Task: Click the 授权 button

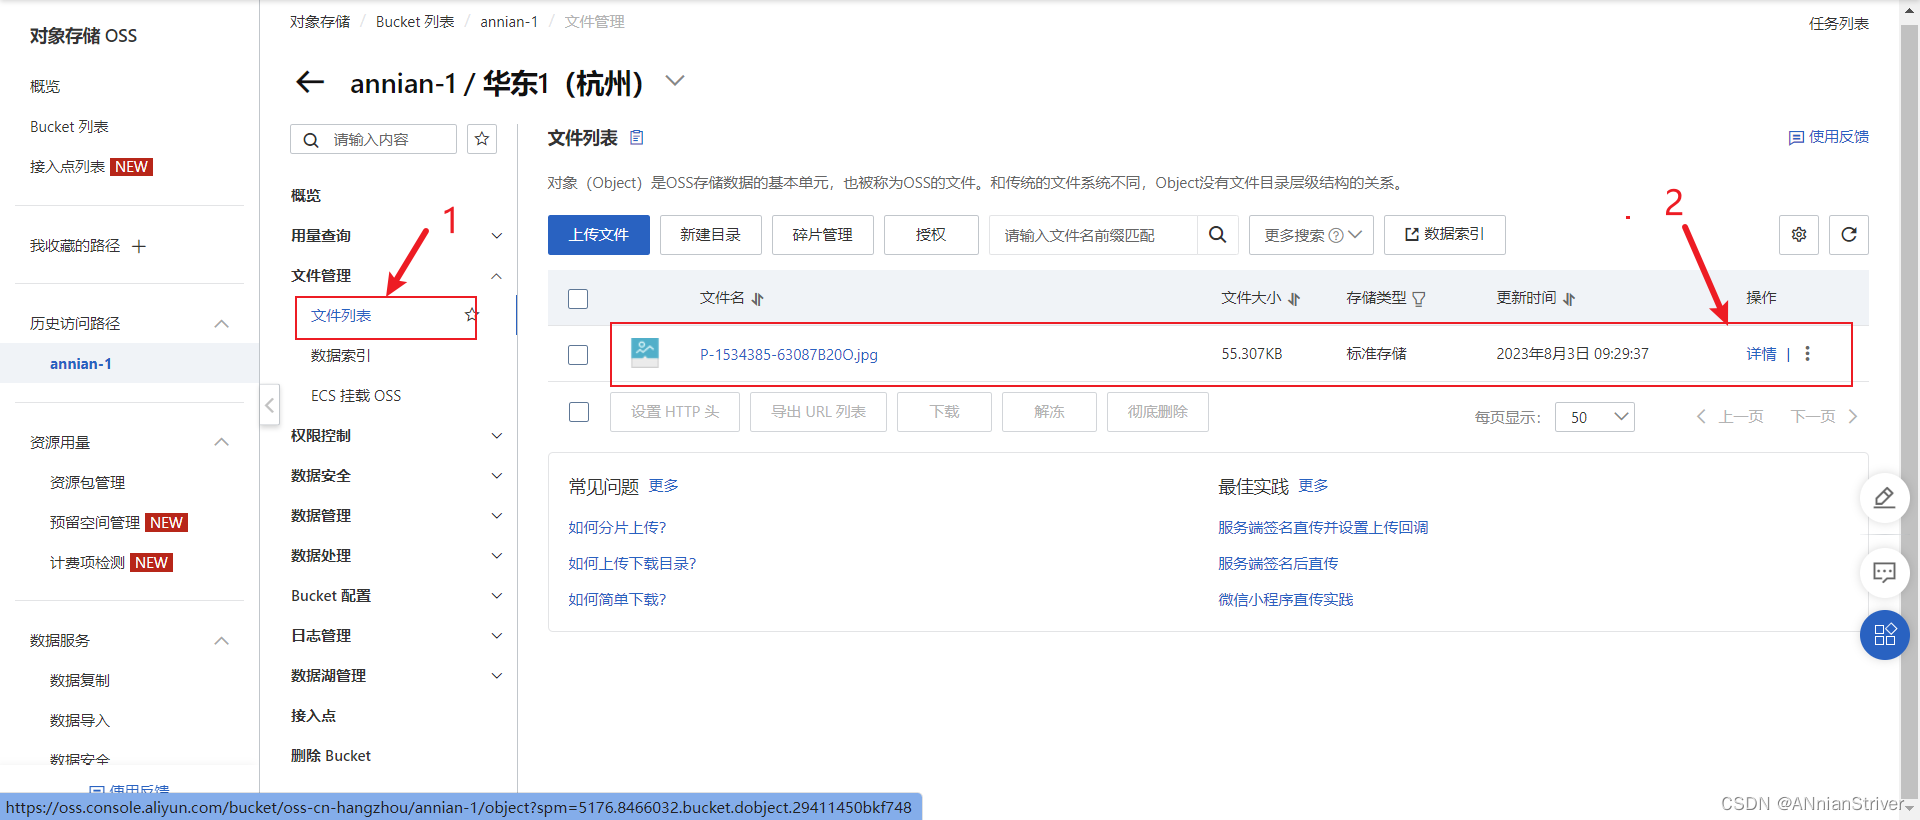Action: pyautogui.click(x=931, y=235)
